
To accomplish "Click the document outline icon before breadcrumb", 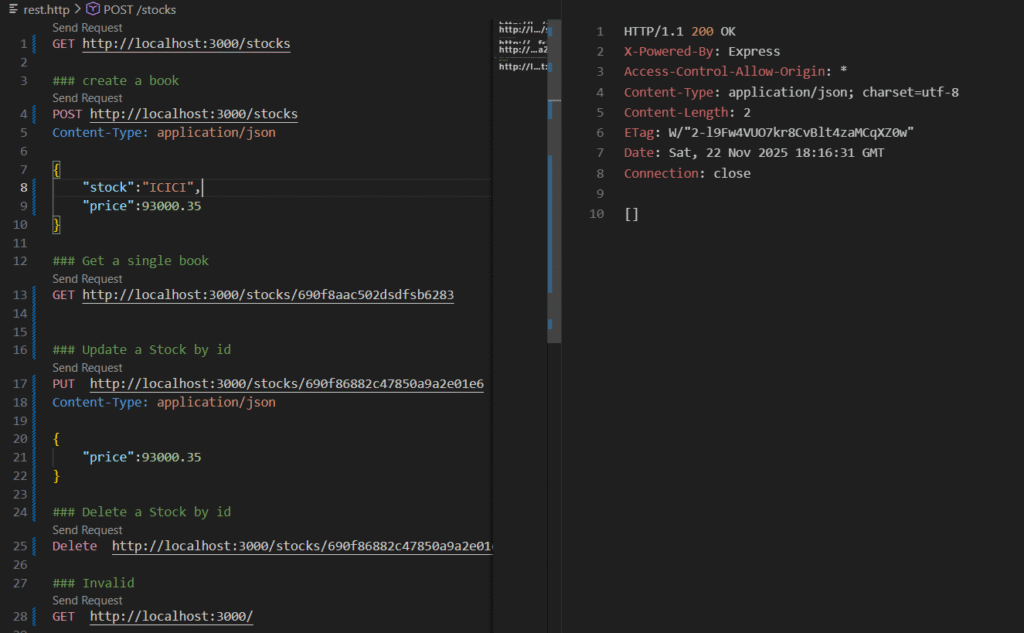I will coord(12,9).
